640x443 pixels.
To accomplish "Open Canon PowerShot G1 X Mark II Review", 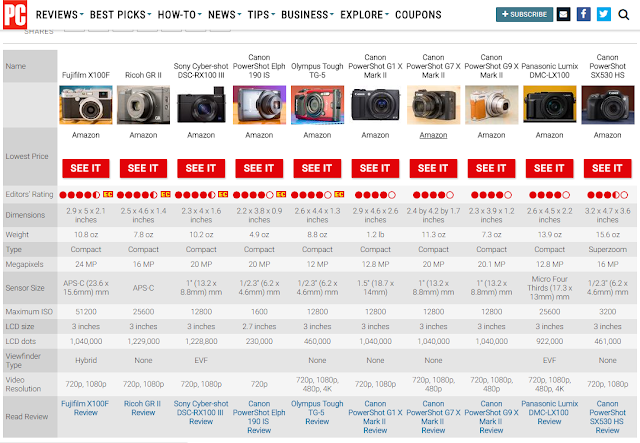I will pos(375,417).
